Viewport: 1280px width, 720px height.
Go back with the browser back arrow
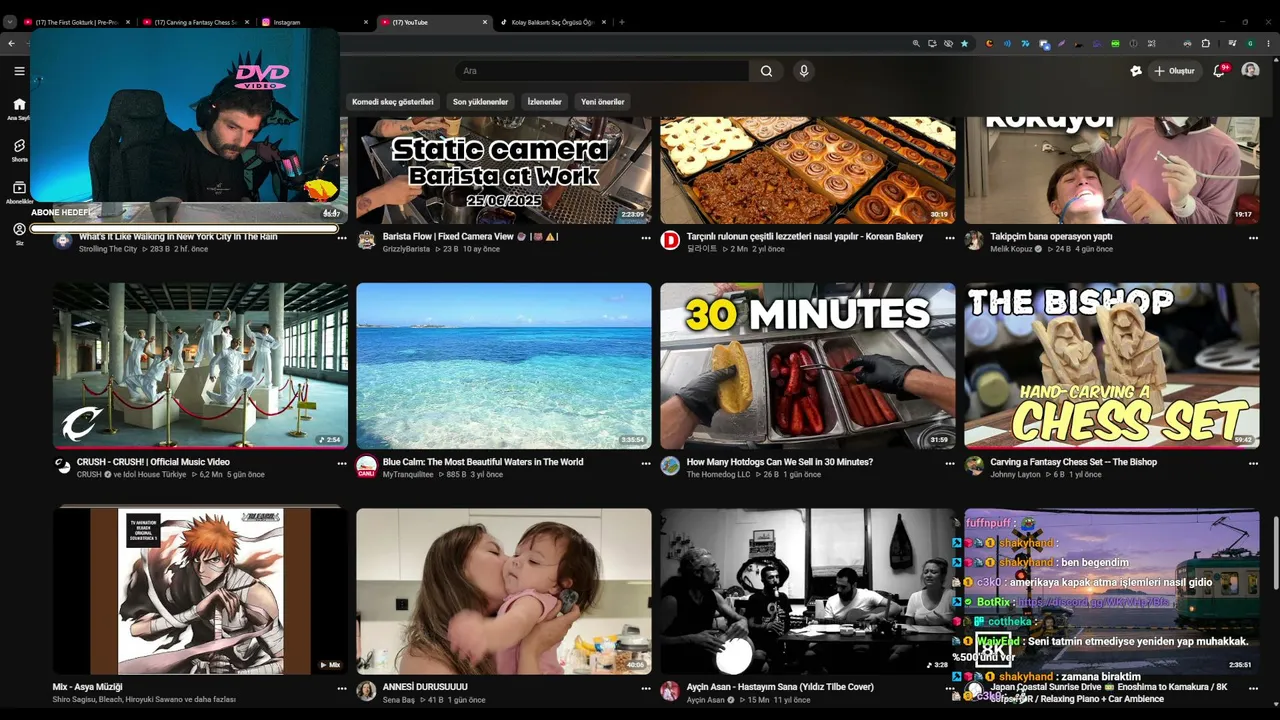[11, 43]
